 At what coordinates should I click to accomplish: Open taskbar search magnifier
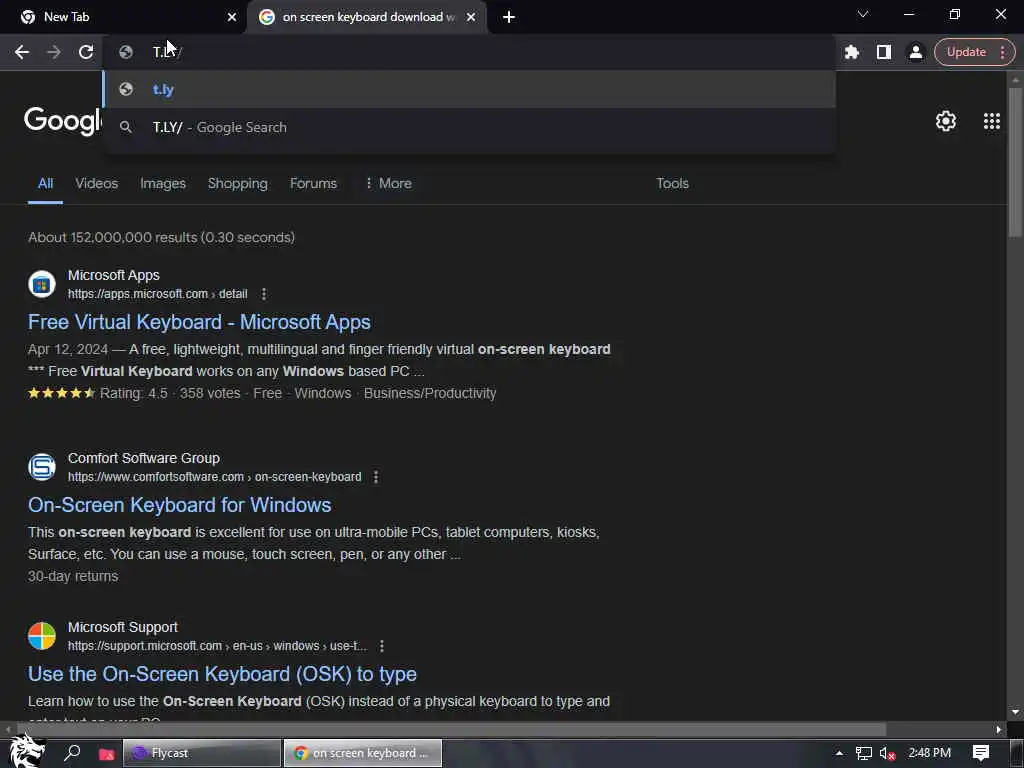(x=72, y=753)
